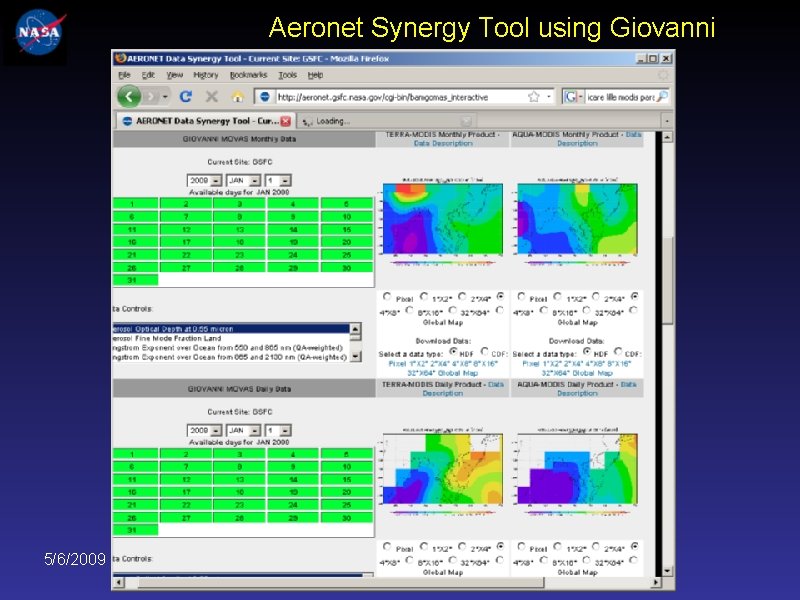The width and height of the screenshot is (800, 600).
Task: Select the Pixel radio for TERRA monthly product
Action: point(387,296)
